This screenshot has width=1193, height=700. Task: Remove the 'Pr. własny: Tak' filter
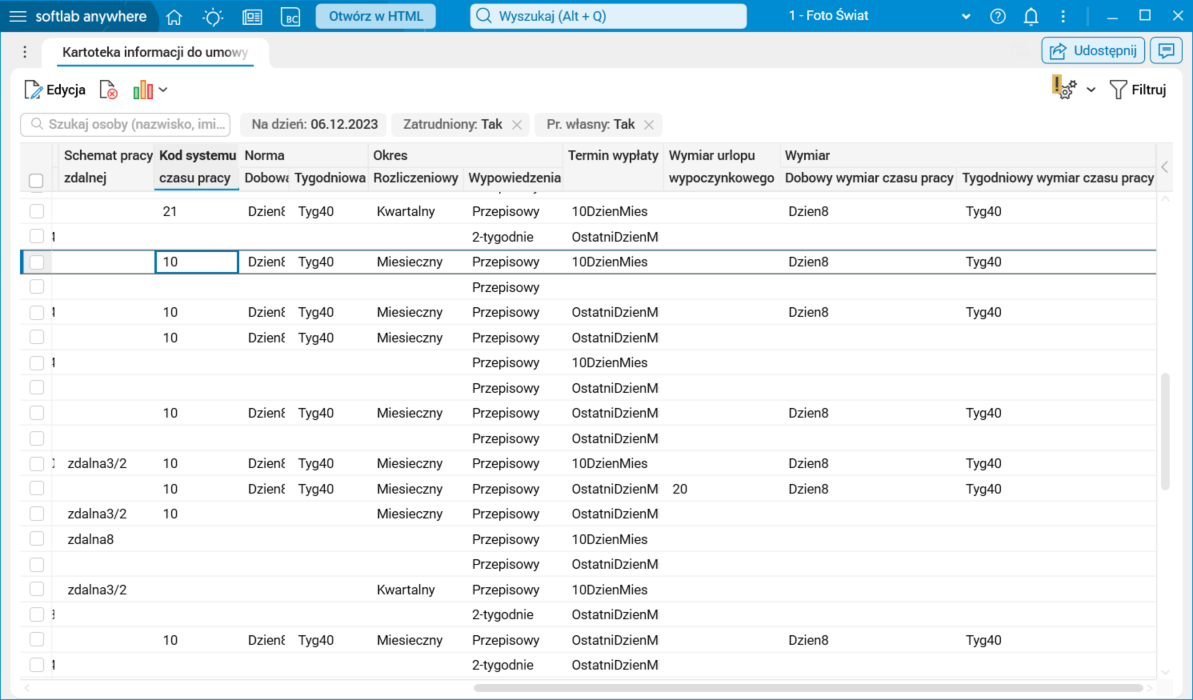click(649, 125)
